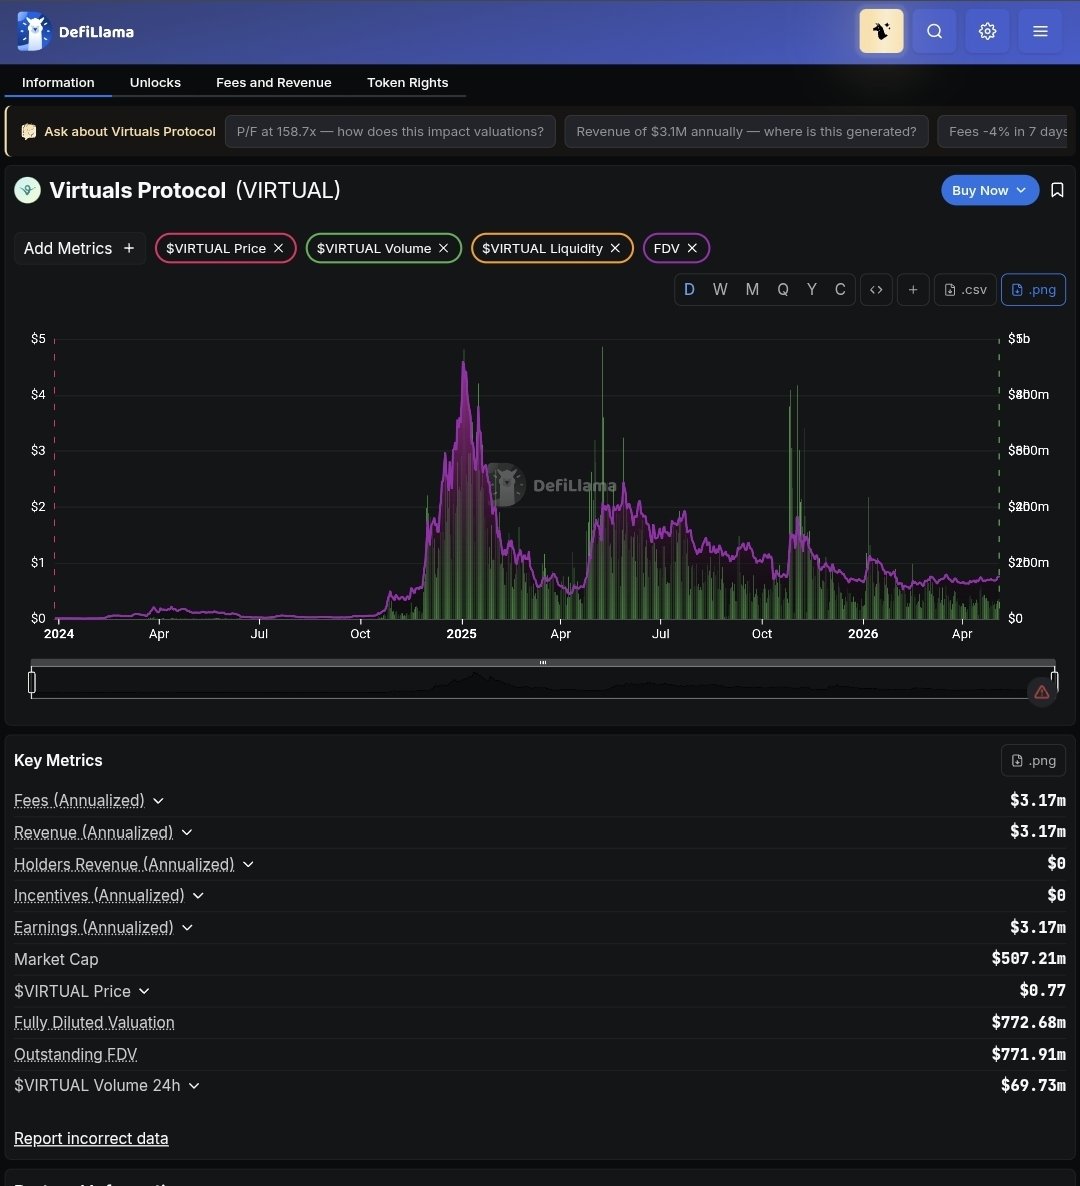Switch to Fees and Revenue tab
The width and height of the screenshot is (1080, 1186).
pyautogui.click(x=274, y=82)
